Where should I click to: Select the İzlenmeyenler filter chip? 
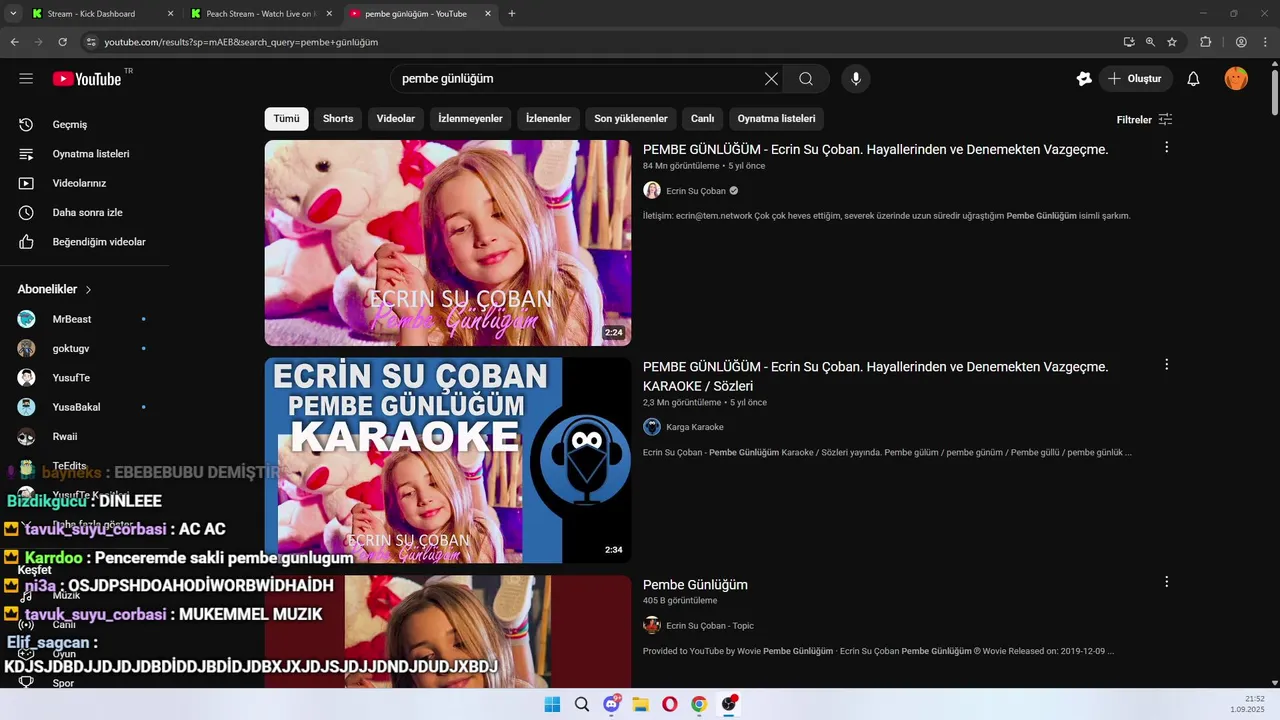click(470, 119)
